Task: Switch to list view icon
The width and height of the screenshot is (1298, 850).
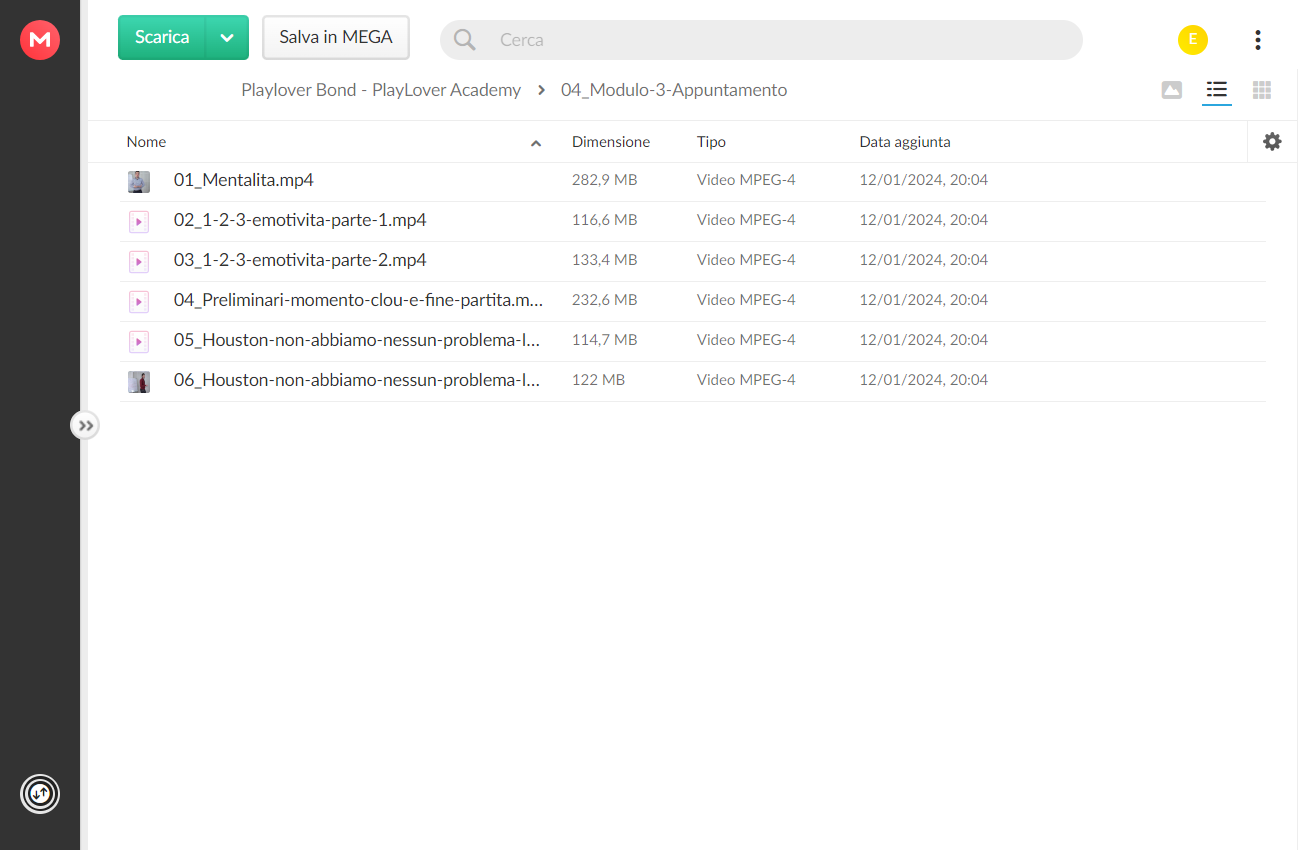Action: [1216, 90]
